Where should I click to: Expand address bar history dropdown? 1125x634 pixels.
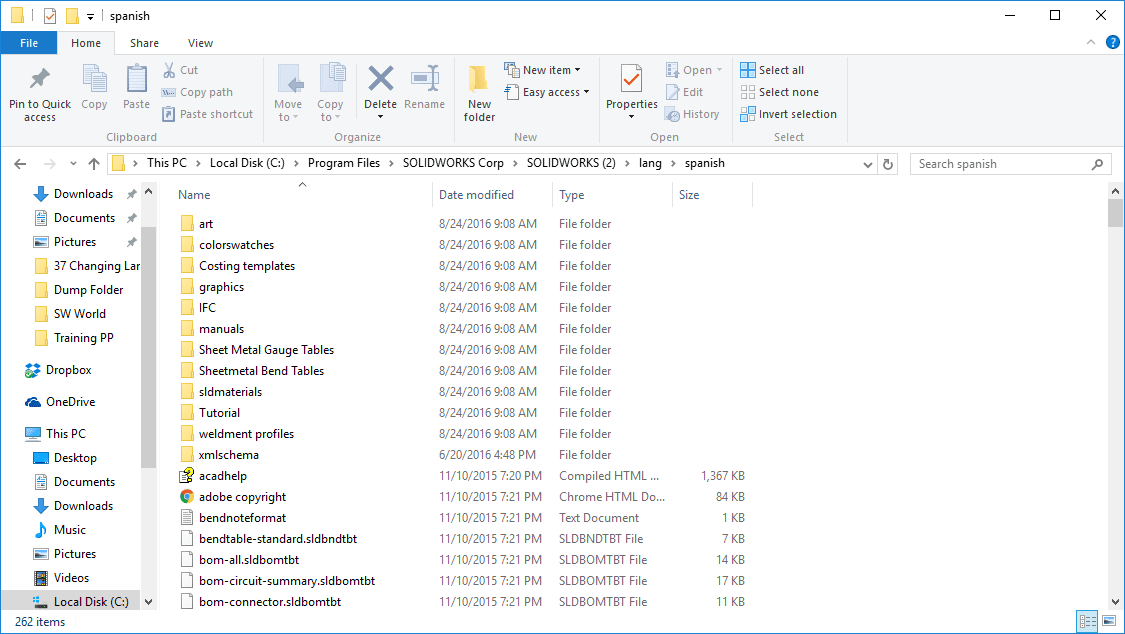coord(867,164)
